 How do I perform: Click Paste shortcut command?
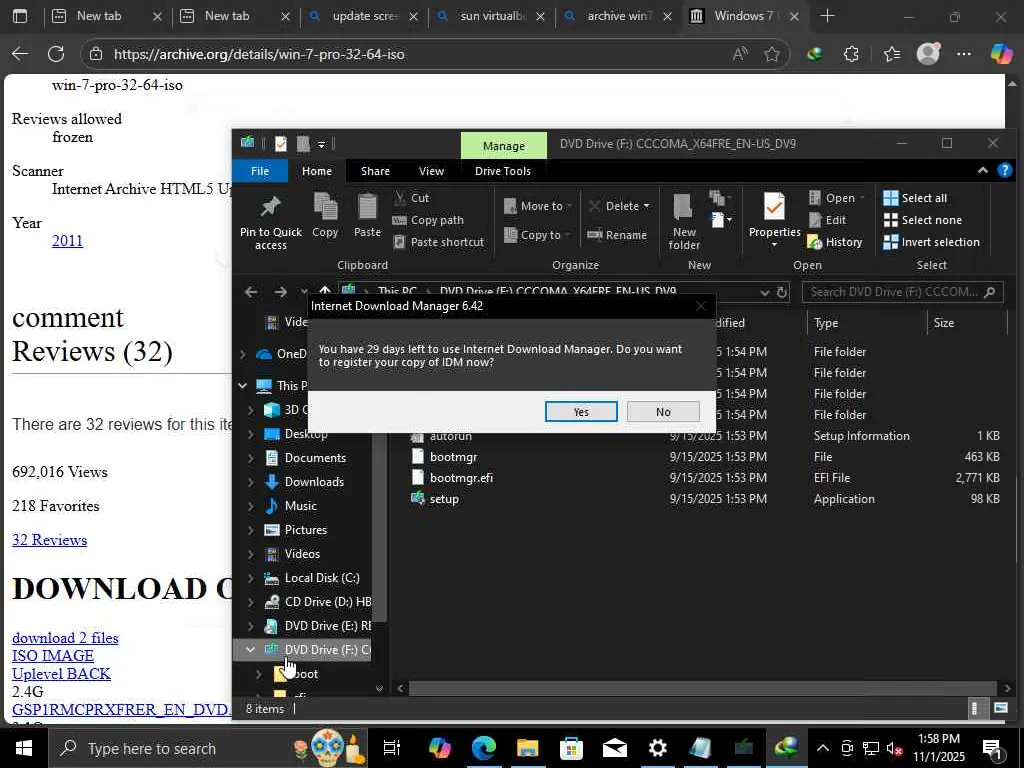click(x=439, y=242)
